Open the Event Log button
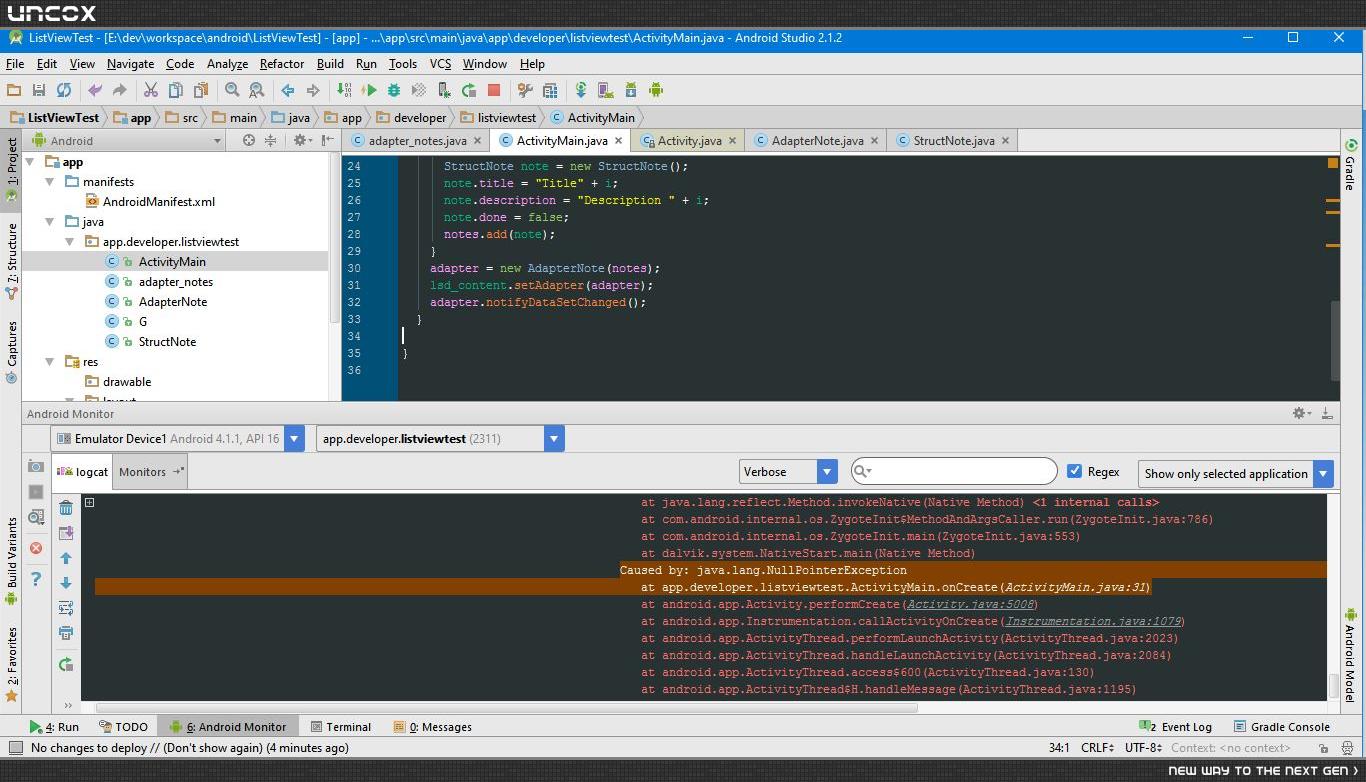This screenshot has height=782, width=1366. (x=1175, y=727)
